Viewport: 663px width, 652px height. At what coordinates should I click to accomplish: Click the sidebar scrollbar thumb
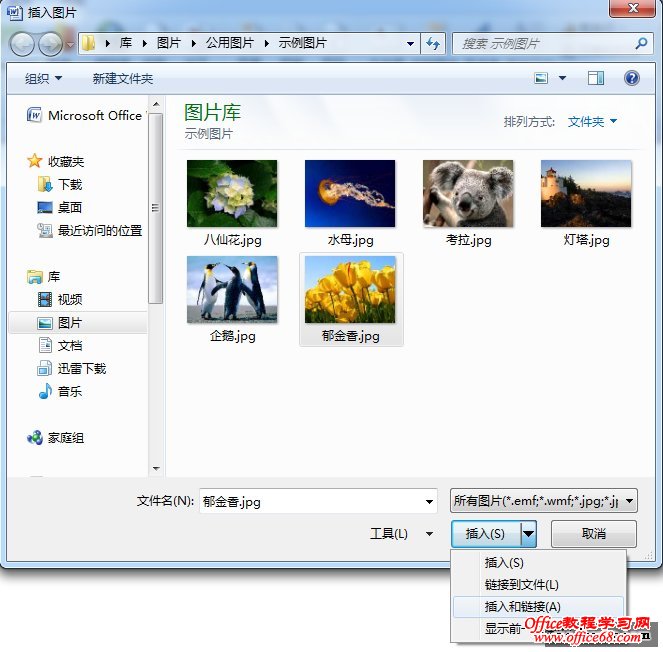point(156,208)
